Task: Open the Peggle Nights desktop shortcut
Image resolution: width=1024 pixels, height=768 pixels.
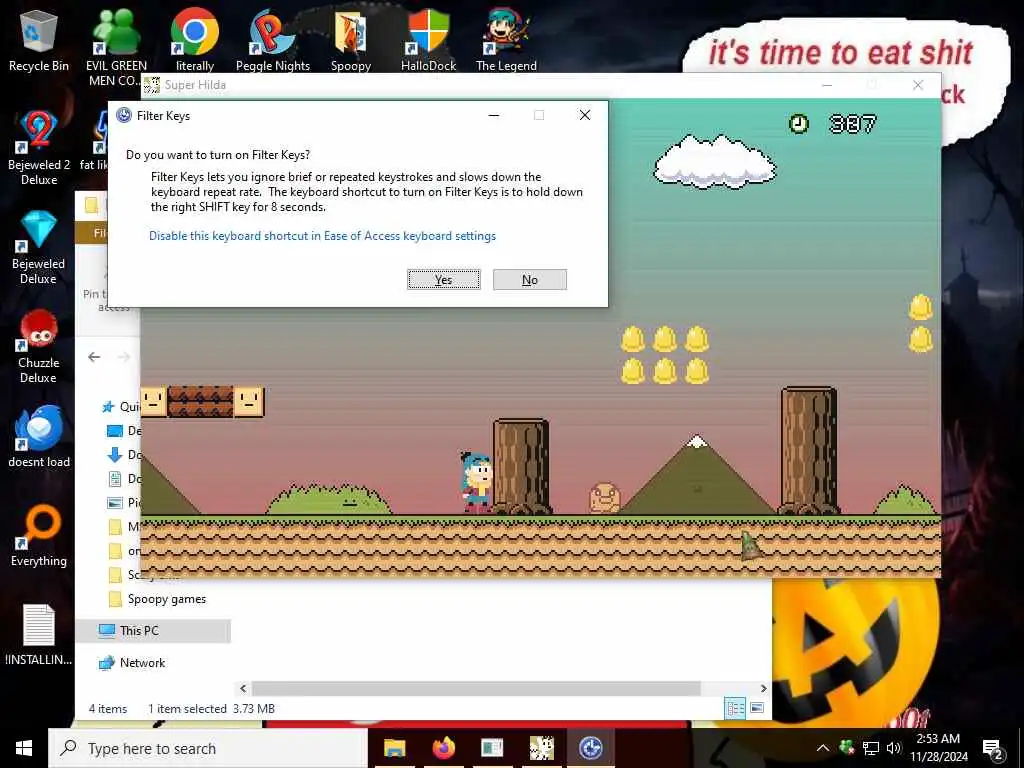Action: pyautogui.click(x=272, y=40)
